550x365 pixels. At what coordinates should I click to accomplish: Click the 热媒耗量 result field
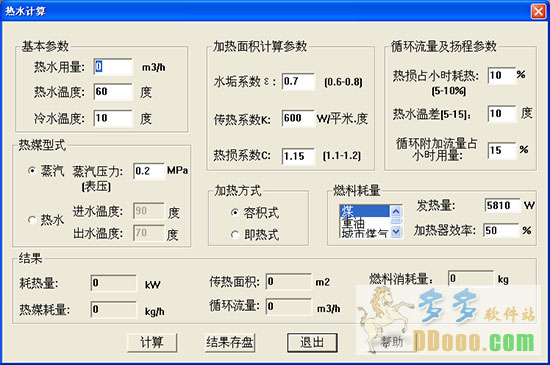click(114, 310)
